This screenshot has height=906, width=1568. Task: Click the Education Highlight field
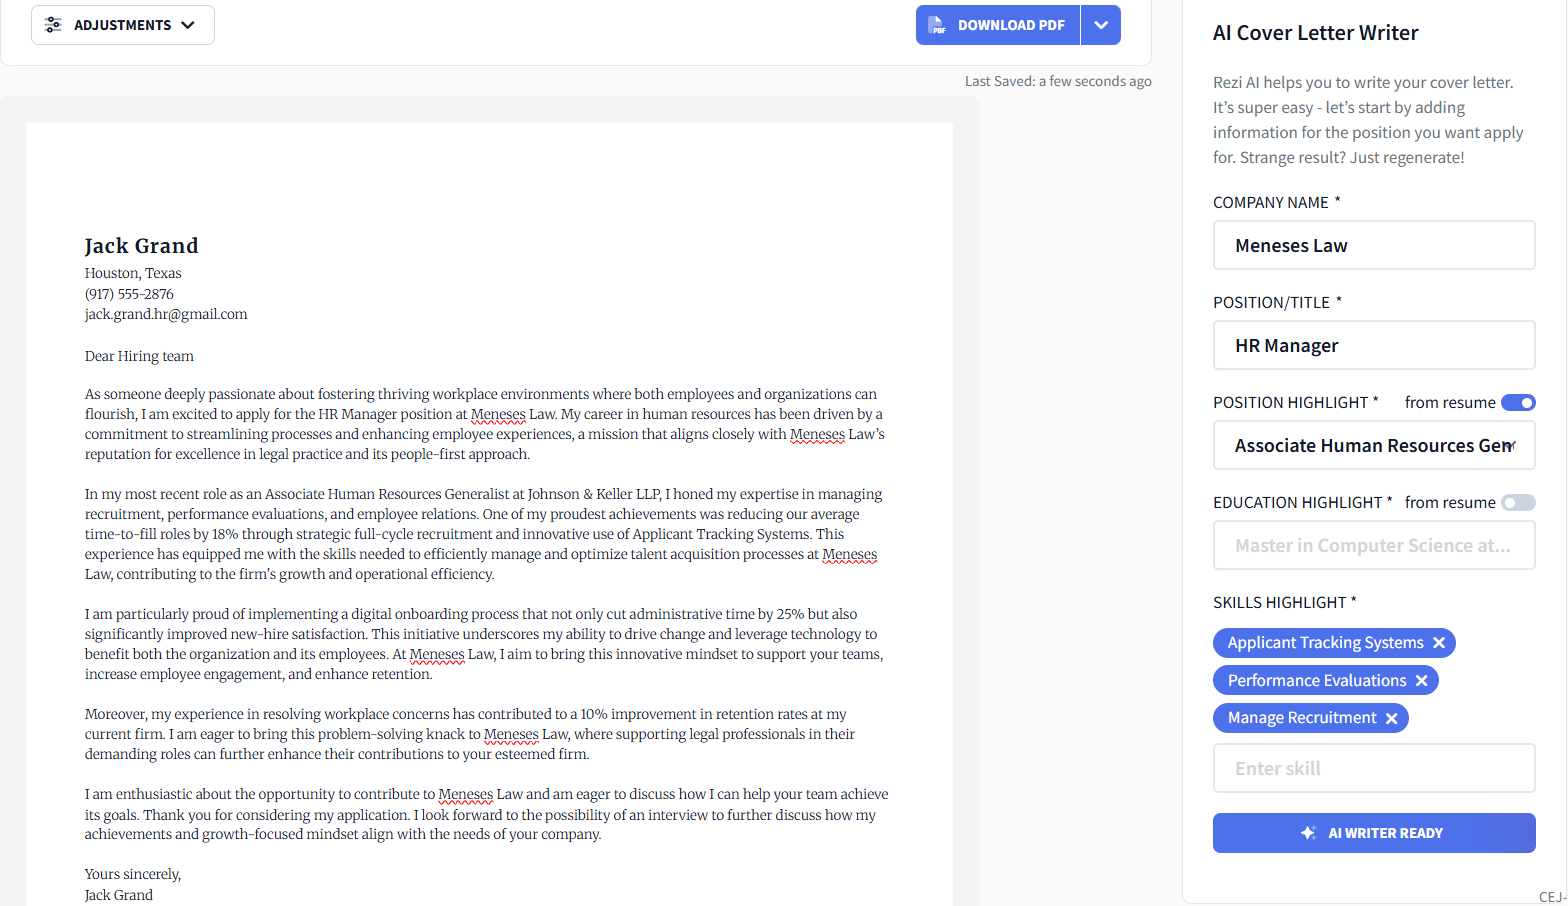pos(1374,545)
